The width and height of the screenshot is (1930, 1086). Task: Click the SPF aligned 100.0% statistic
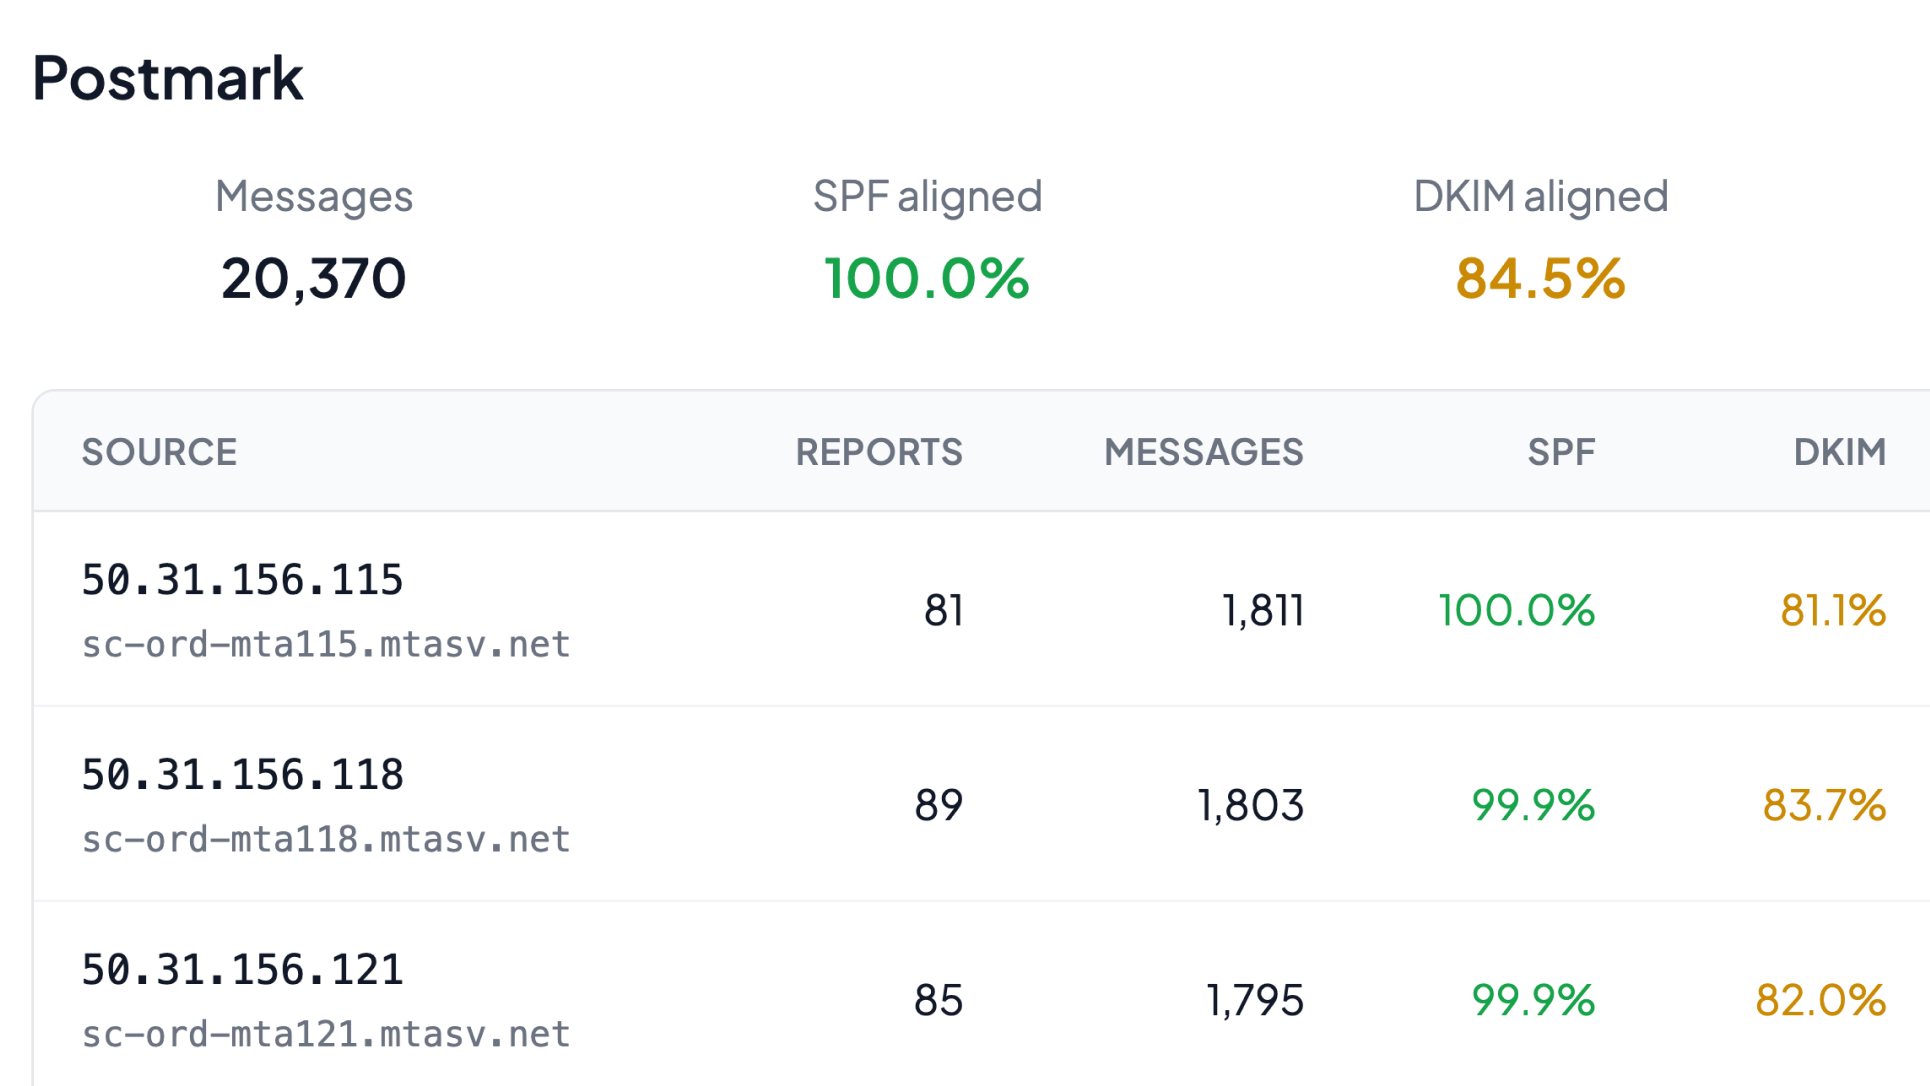tap(925, 279)
